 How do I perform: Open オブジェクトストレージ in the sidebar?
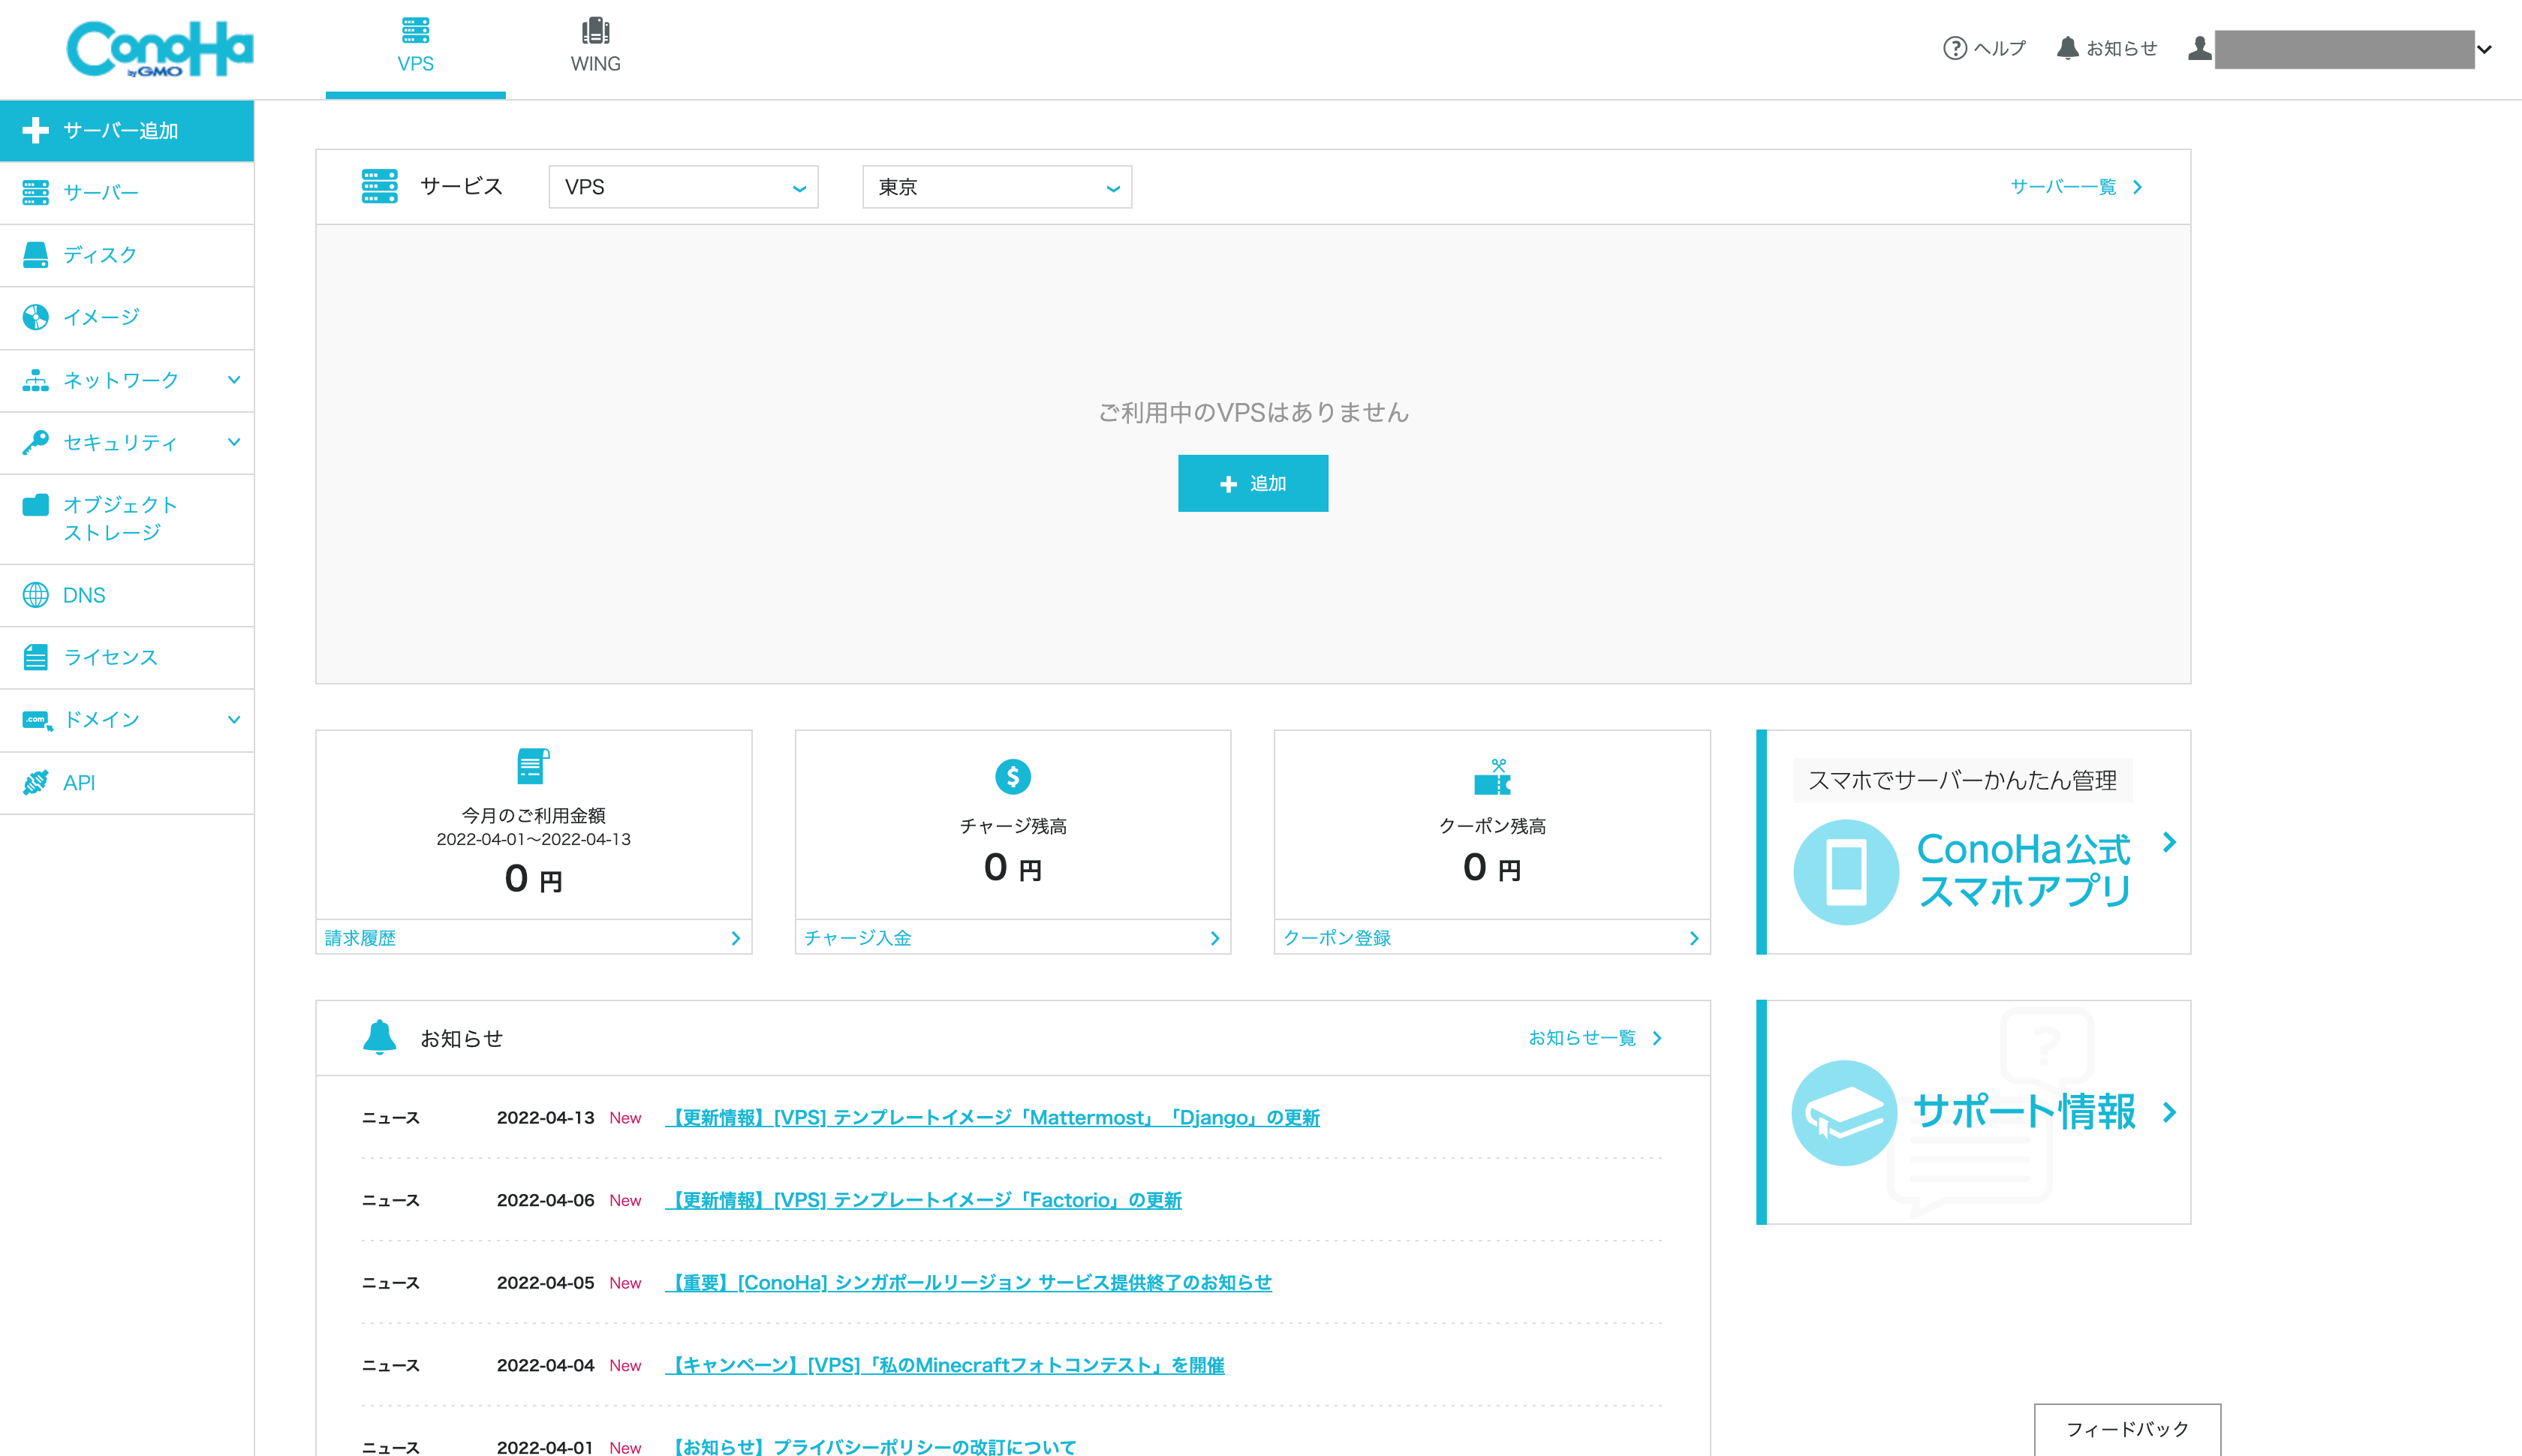[127, 519]
